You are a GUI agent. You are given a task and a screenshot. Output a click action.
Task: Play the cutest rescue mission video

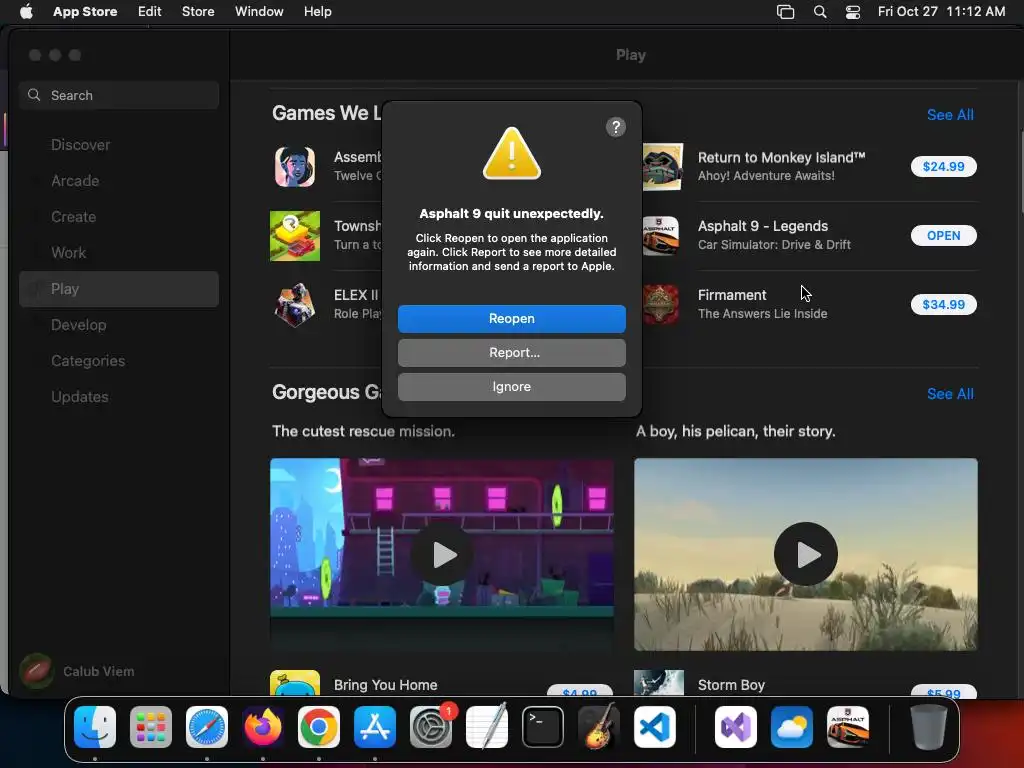(442, 554)
